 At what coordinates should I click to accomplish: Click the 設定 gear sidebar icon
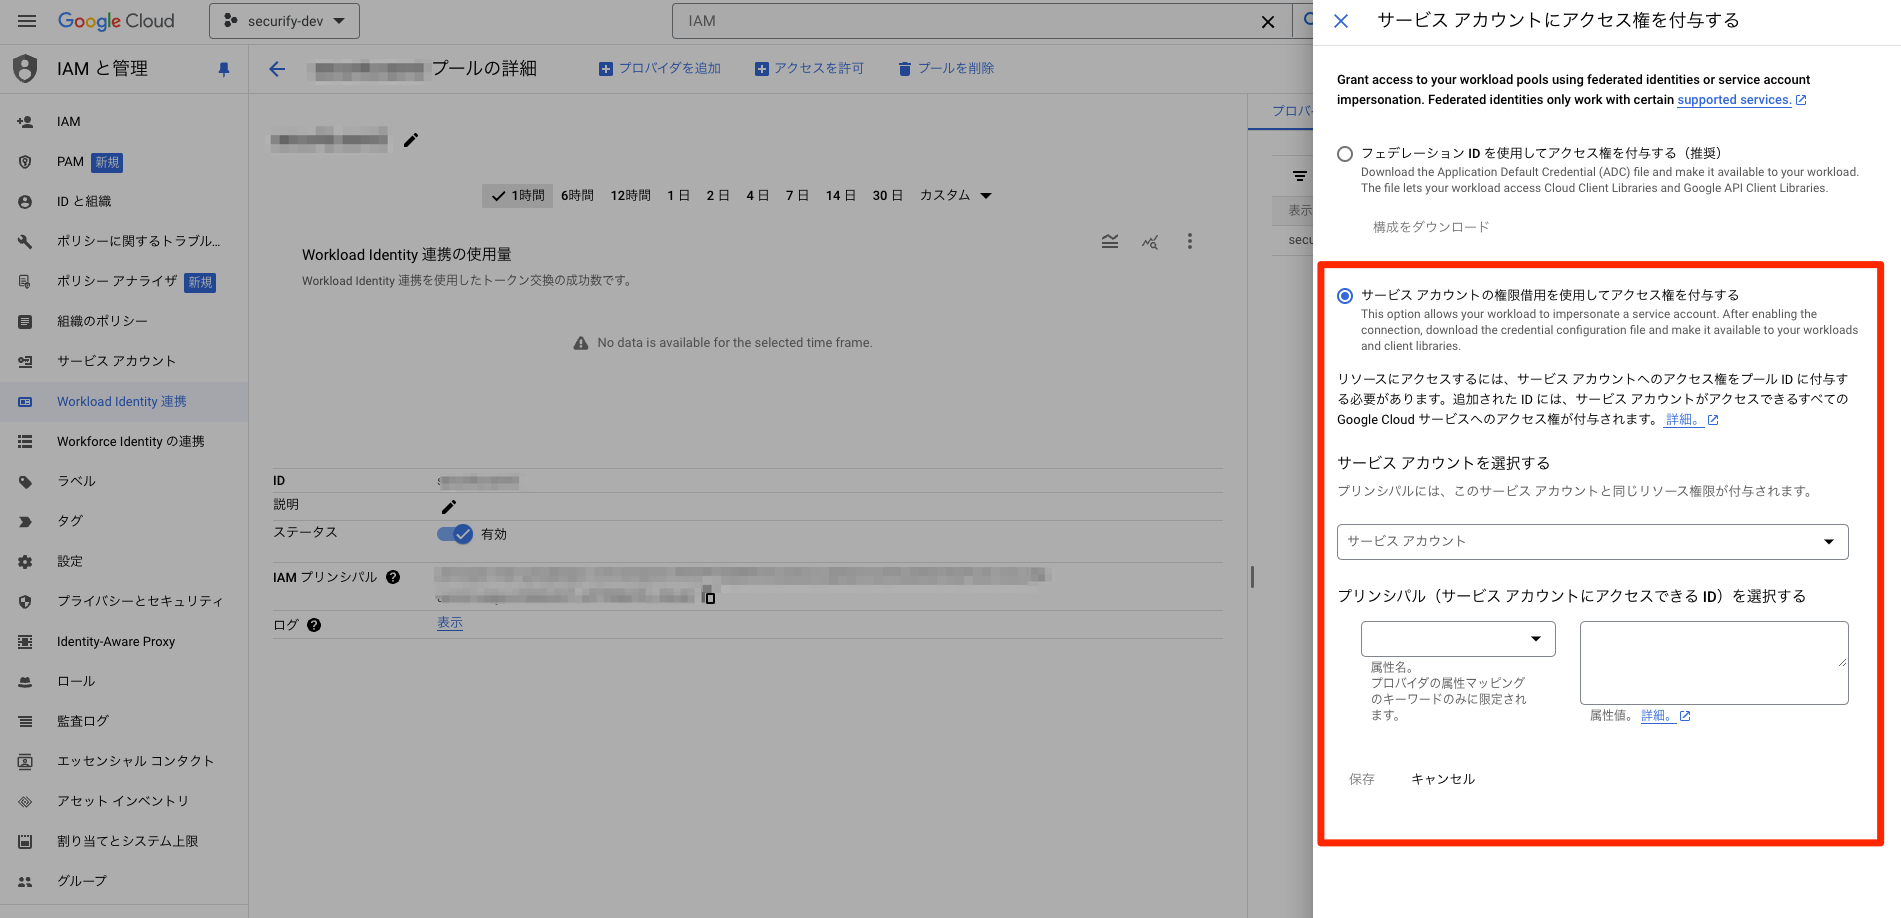(25, 562)
